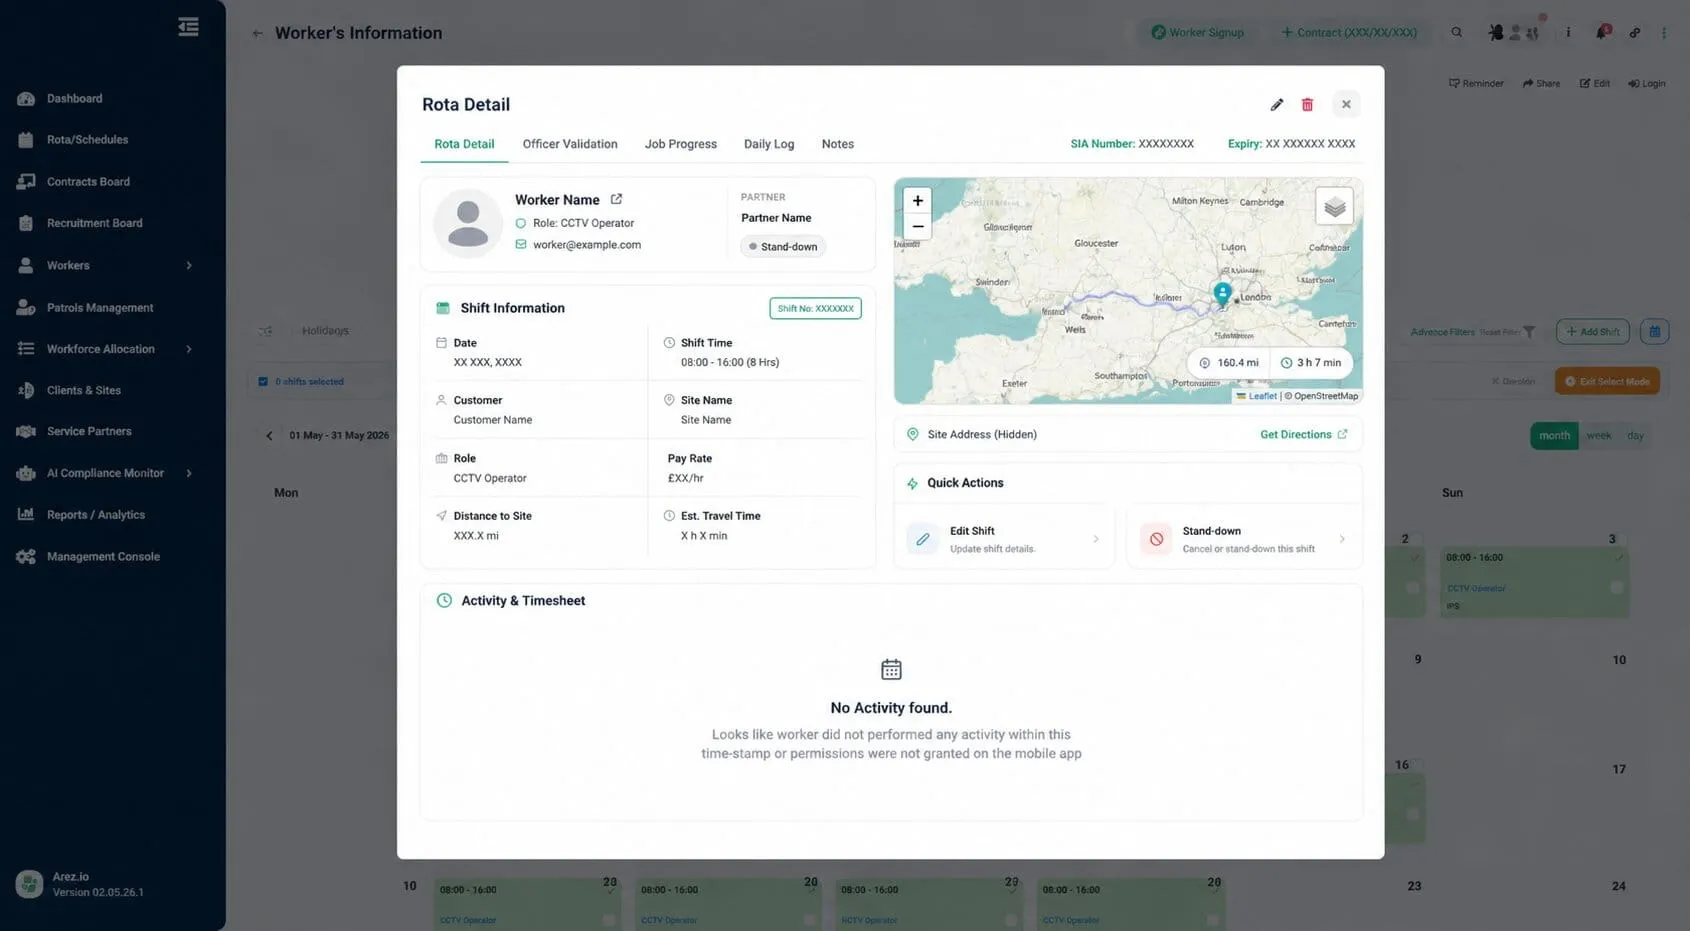The width and height of the screenshot is (1690, 931).
Task: Open Leaflet attribution link on map
Action: point(1262,396)
